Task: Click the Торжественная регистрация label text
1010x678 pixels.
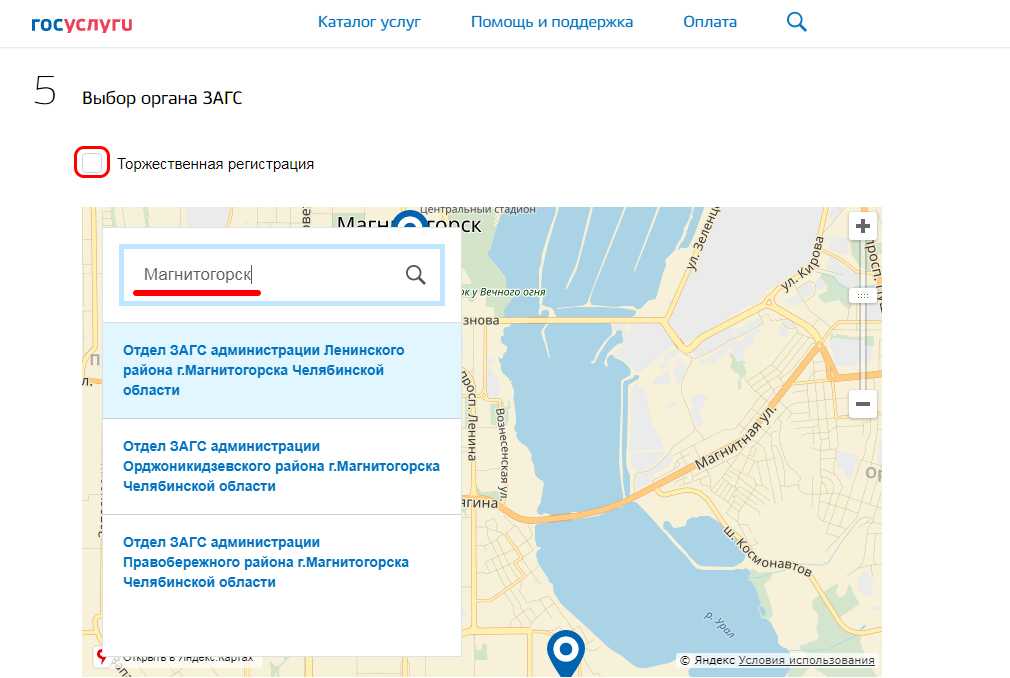Action: 215,164
